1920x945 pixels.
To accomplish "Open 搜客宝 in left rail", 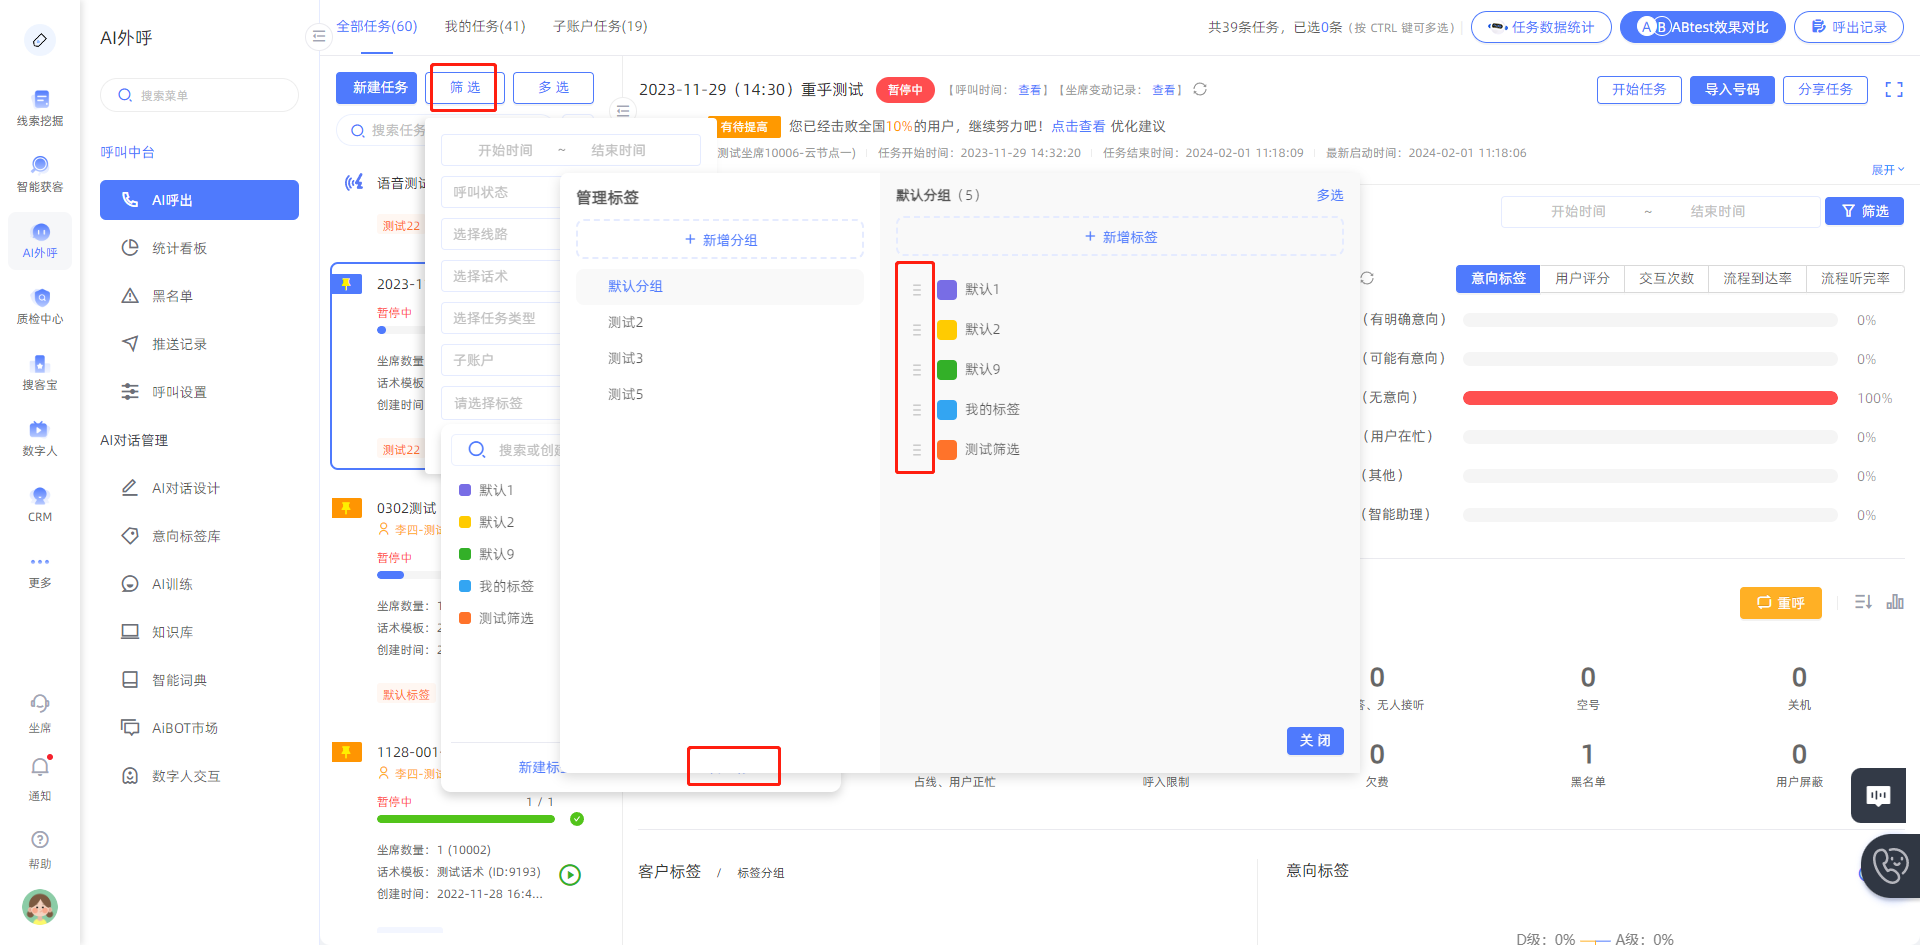I will click(40, 371).
